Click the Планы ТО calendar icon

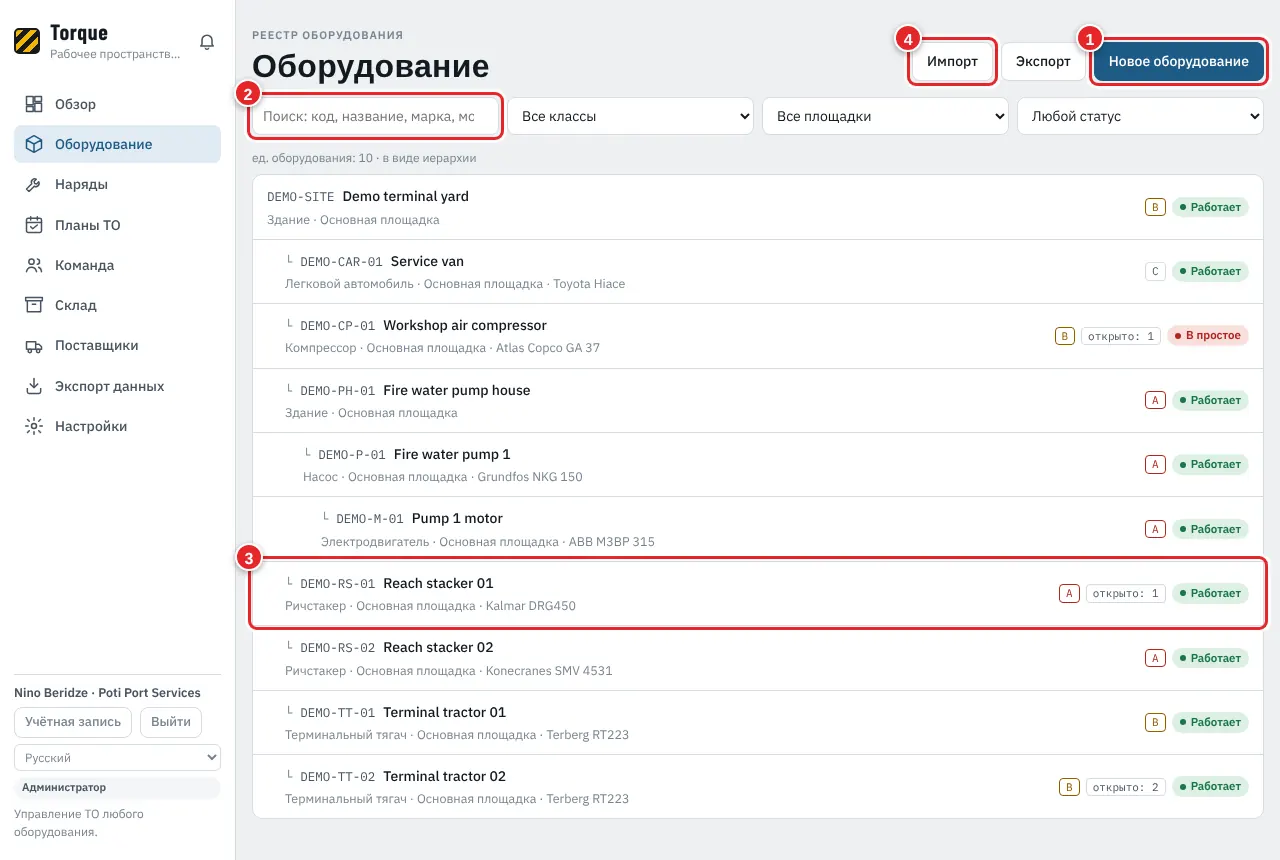coord(34,225)
